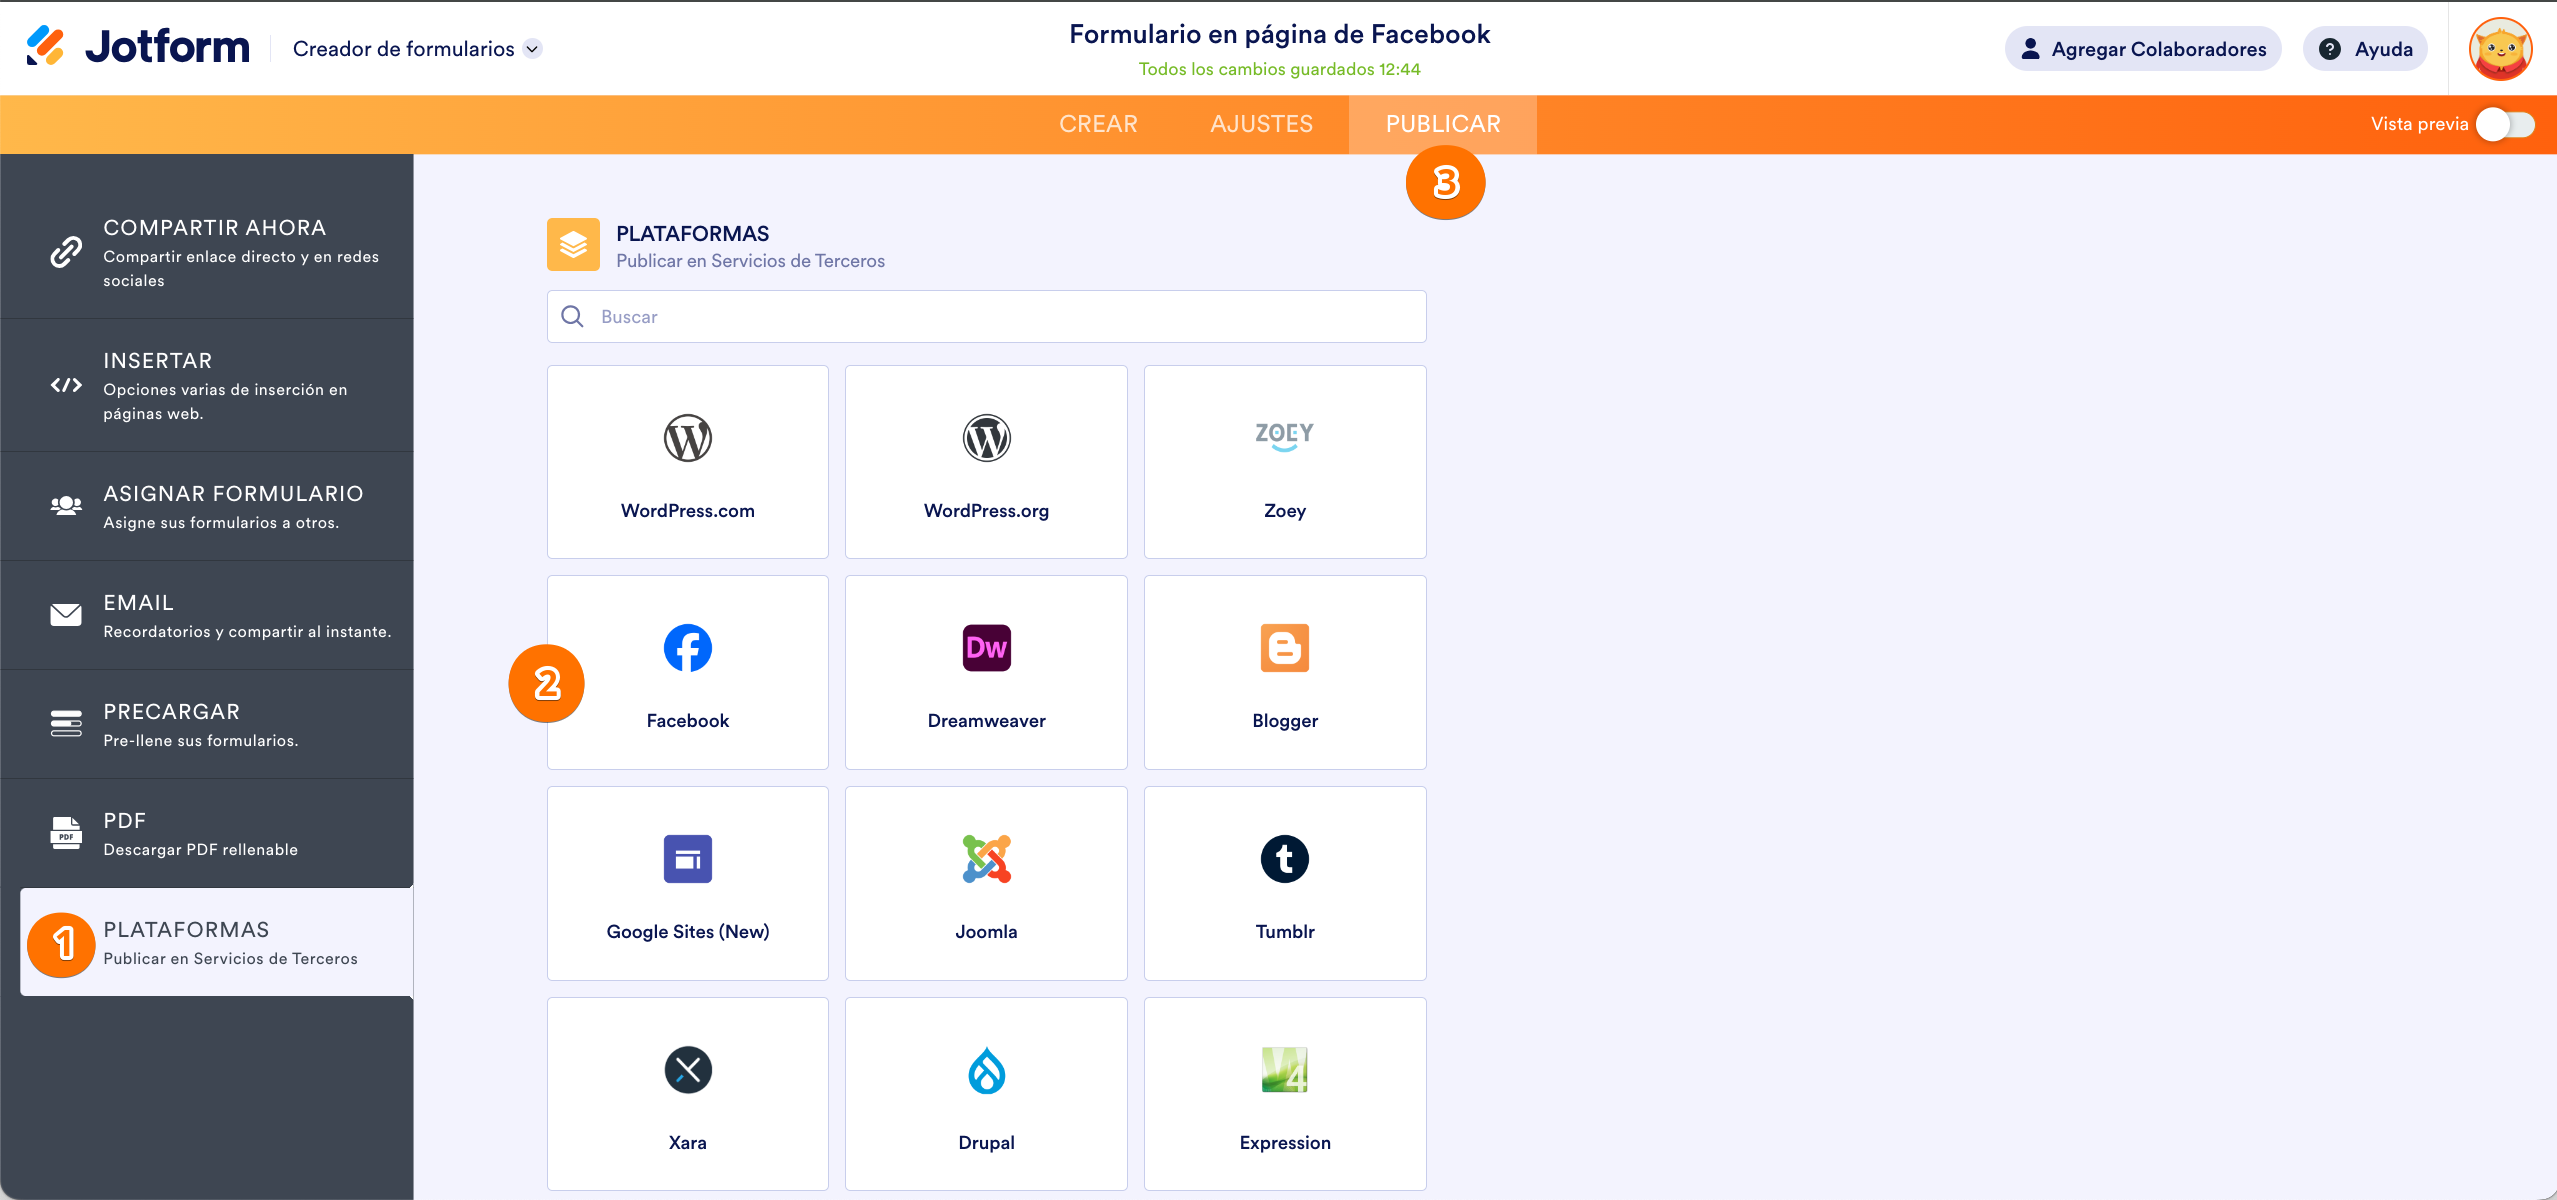Viewport: 2557px width, 1200px height.
Task: Click the Facebook platform icon
Action: pyautogui.click(x=687, y=648)
